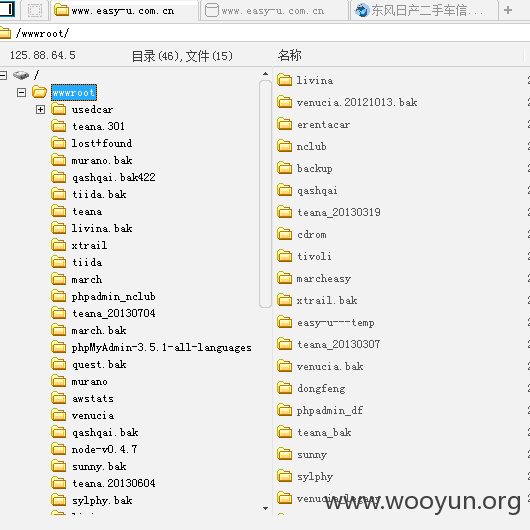Select the lost+found folder
The height and width of the screenshot is (530, 530).
click(102, 143)
